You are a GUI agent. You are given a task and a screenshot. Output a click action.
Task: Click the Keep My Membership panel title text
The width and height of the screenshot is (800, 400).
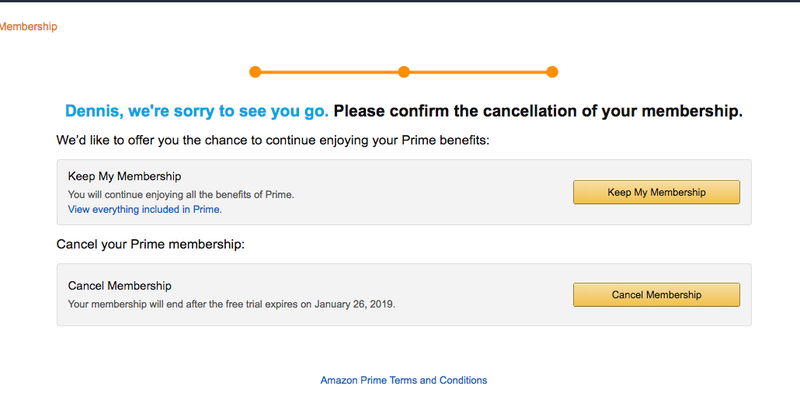pos(125,177)
